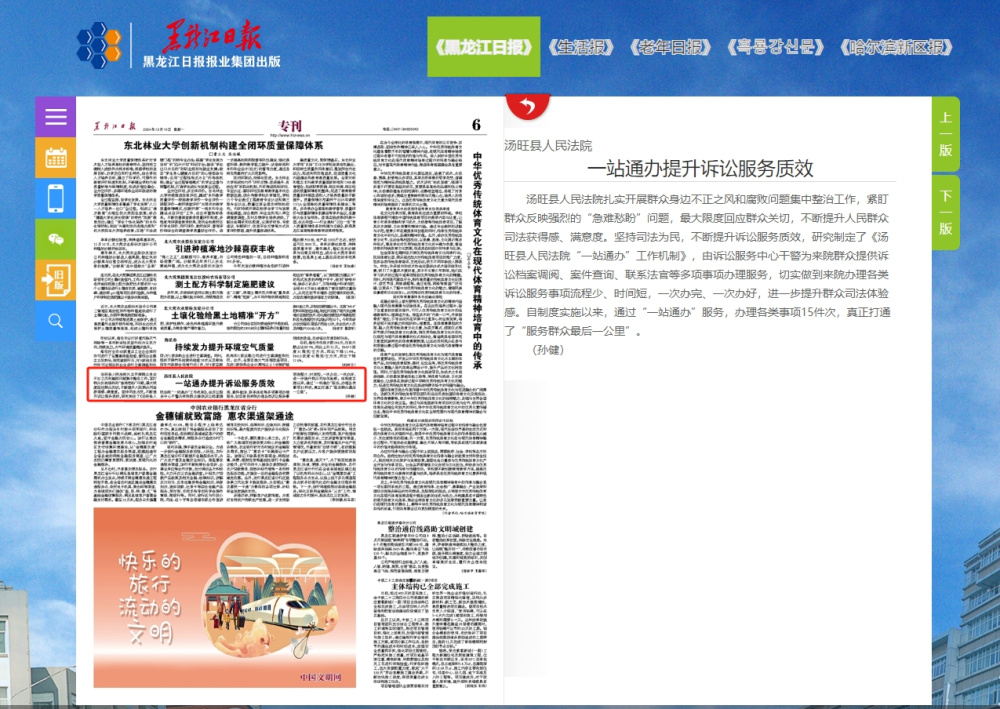Switch to old version via 旧版 icon
Image resolution: width=1000 pixels, height=709 pixels.
[55, 280]
